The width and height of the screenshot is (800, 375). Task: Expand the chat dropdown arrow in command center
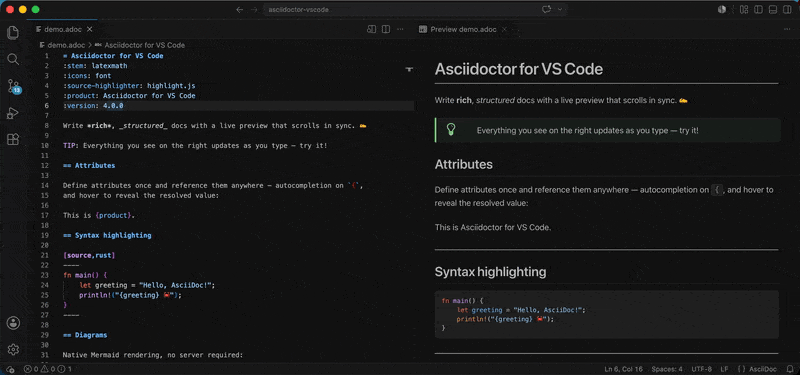tap(560, 10)
